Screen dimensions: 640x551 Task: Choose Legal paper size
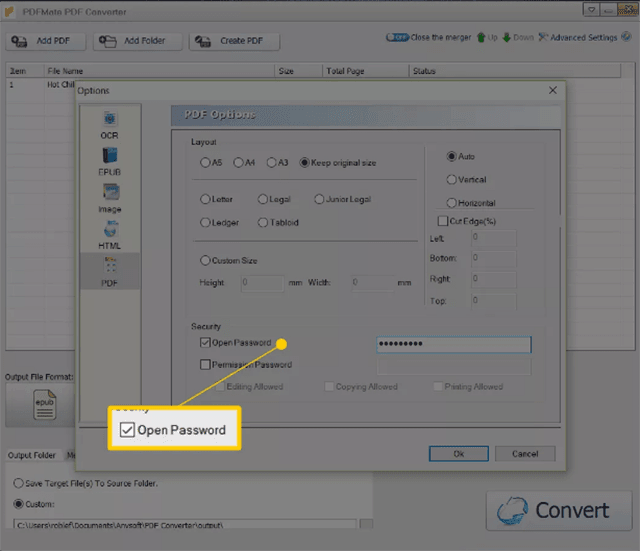click(x=274, y=199)
